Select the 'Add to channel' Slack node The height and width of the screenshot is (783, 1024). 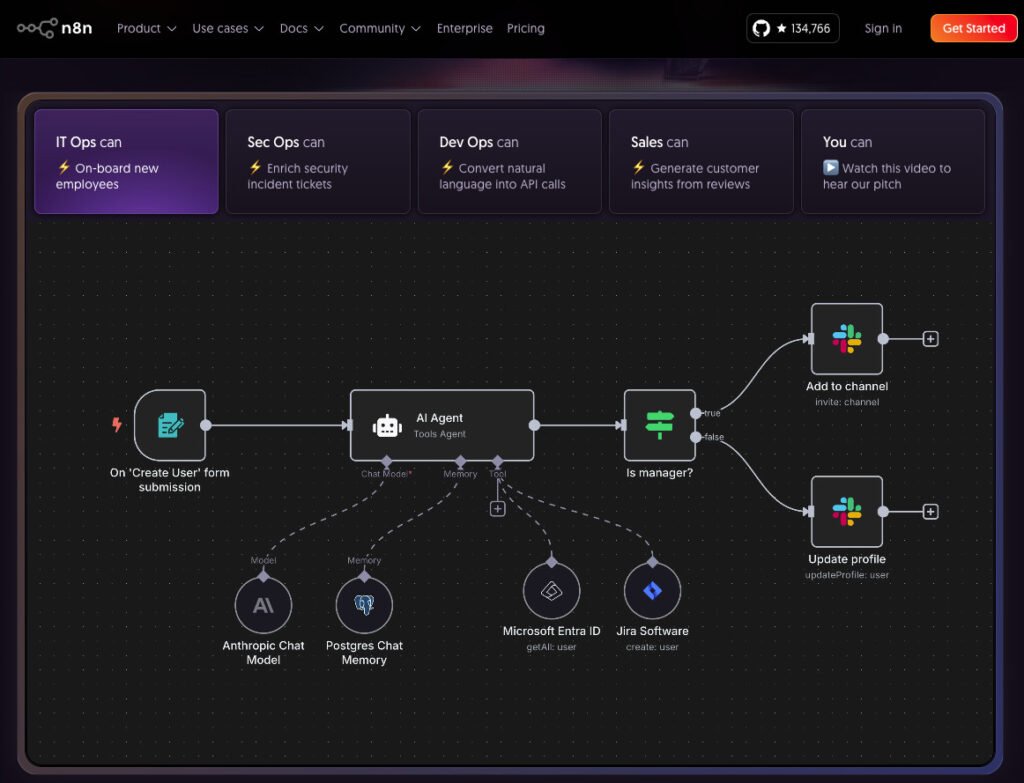[846, 339]
